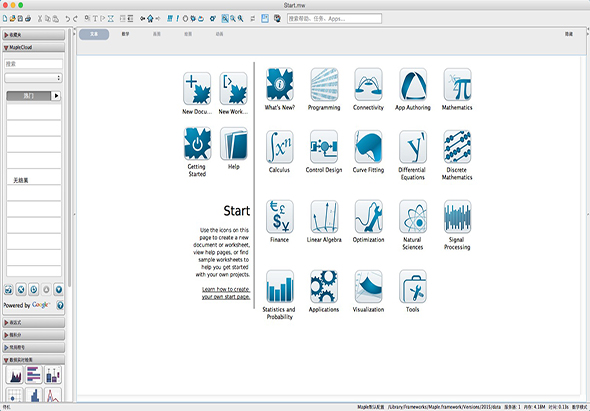The image size is (590, 411).
Task: Click the interrupt computation stop icon
Action: [185, 18]
